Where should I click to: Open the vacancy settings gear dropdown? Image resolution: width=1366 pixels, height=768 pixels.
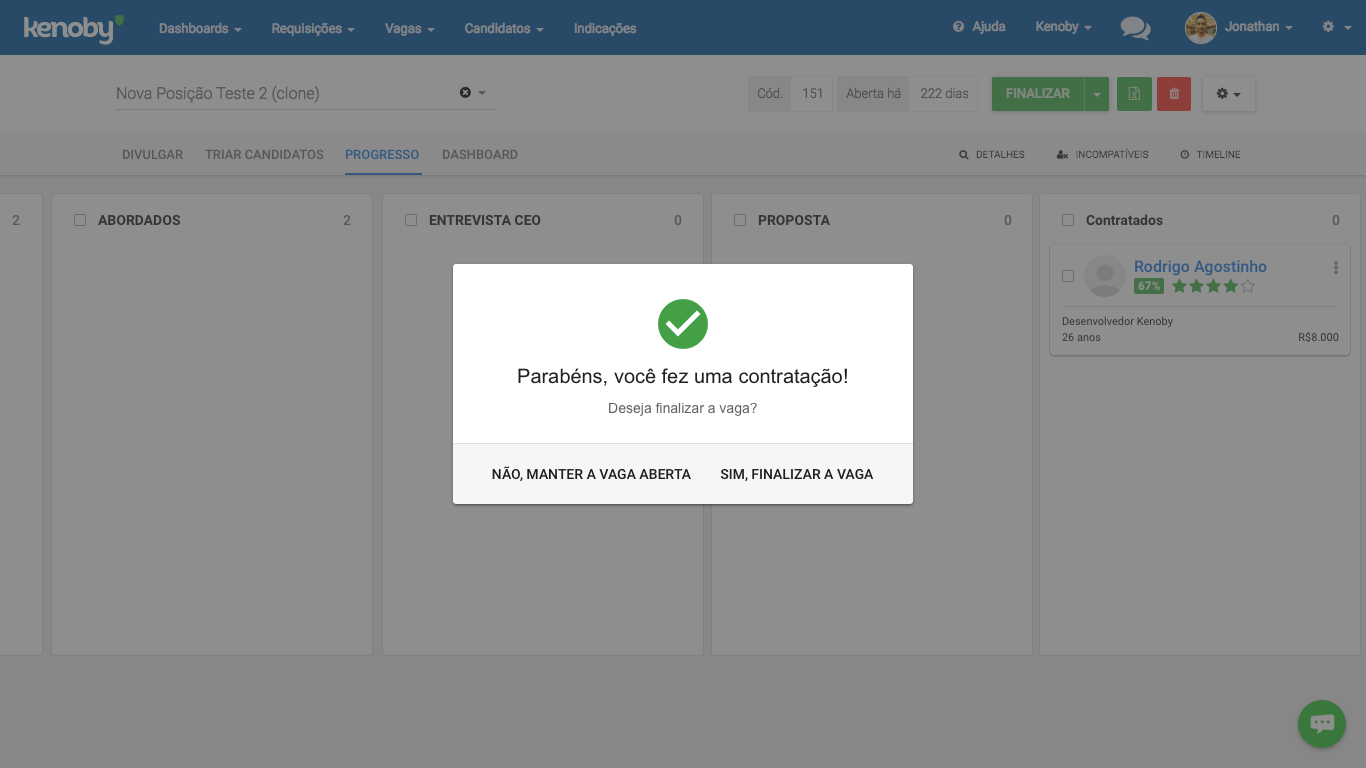(x=1228, y=94)
